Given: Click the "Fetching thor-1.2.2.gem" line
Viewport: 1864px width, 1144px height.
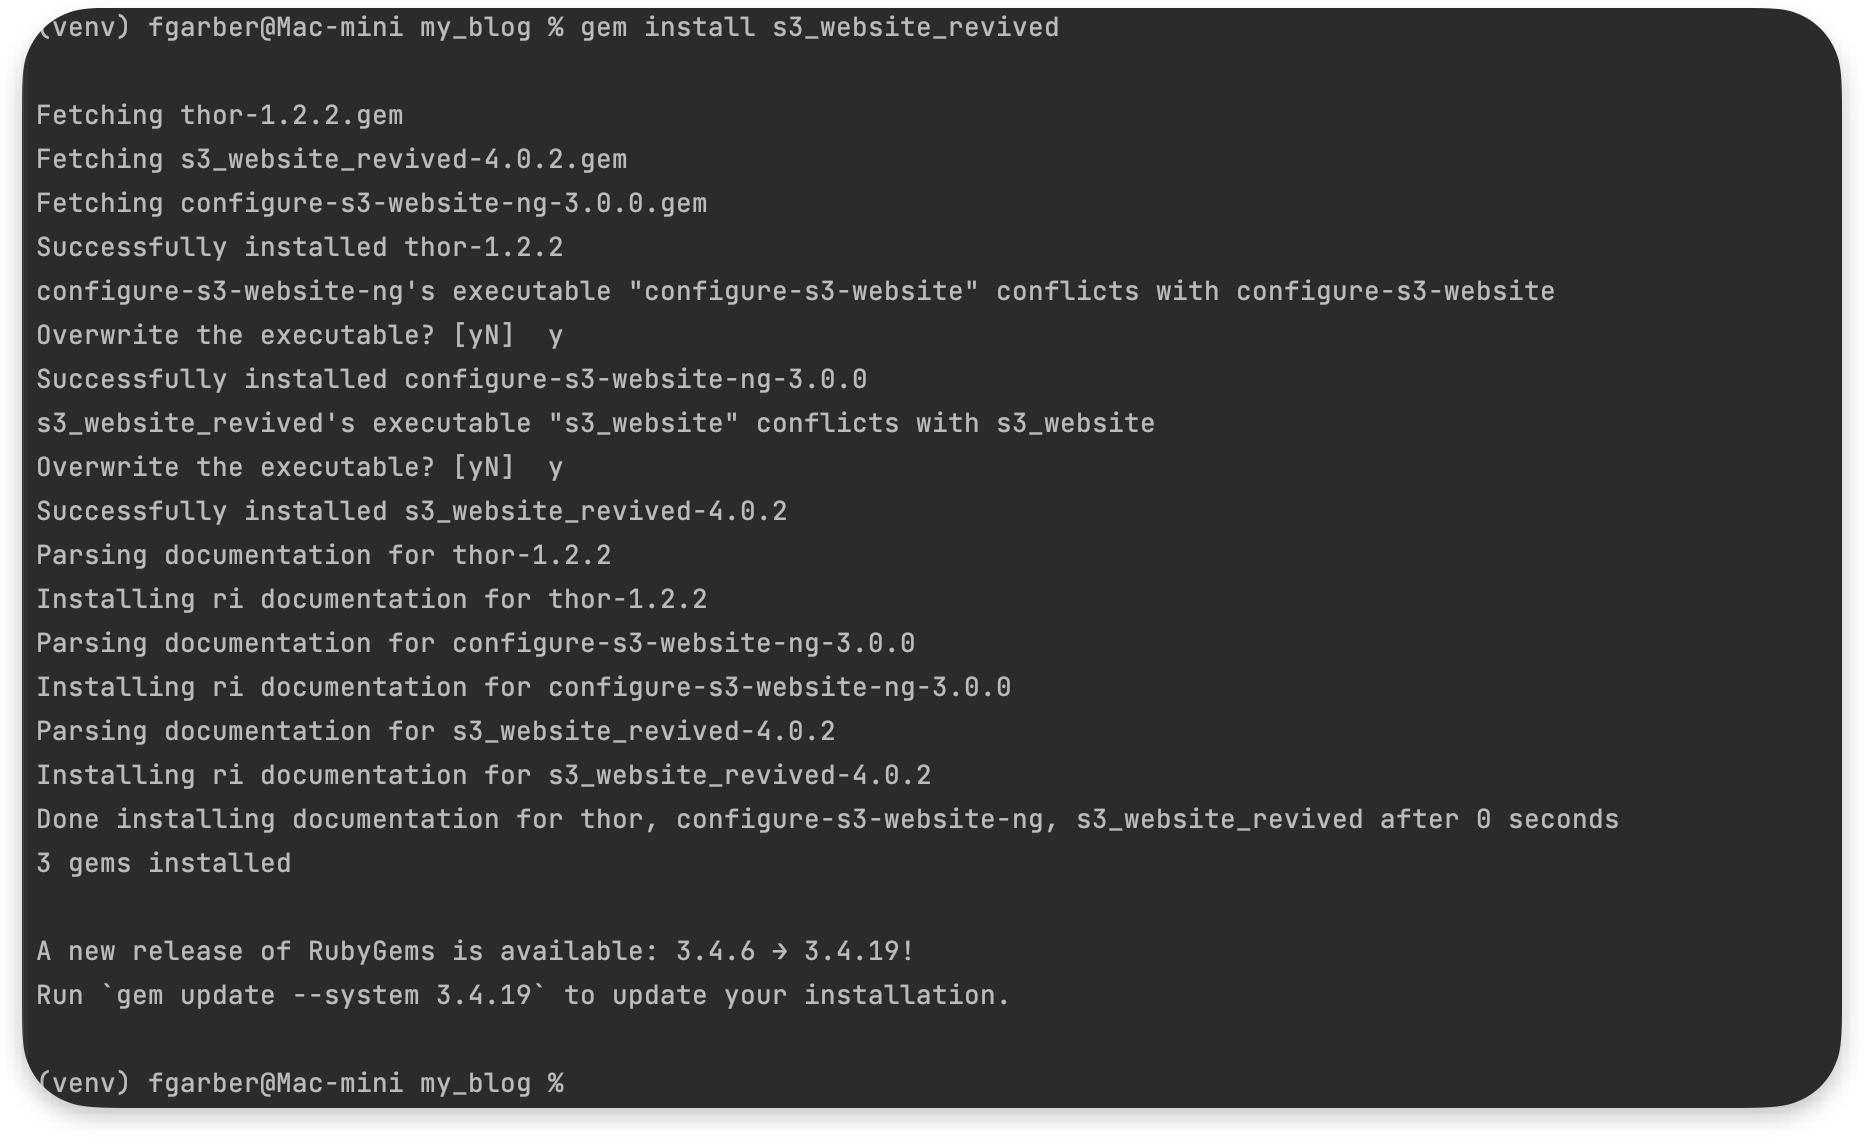Looking at the screenshot, I should (x=219, y=116).
